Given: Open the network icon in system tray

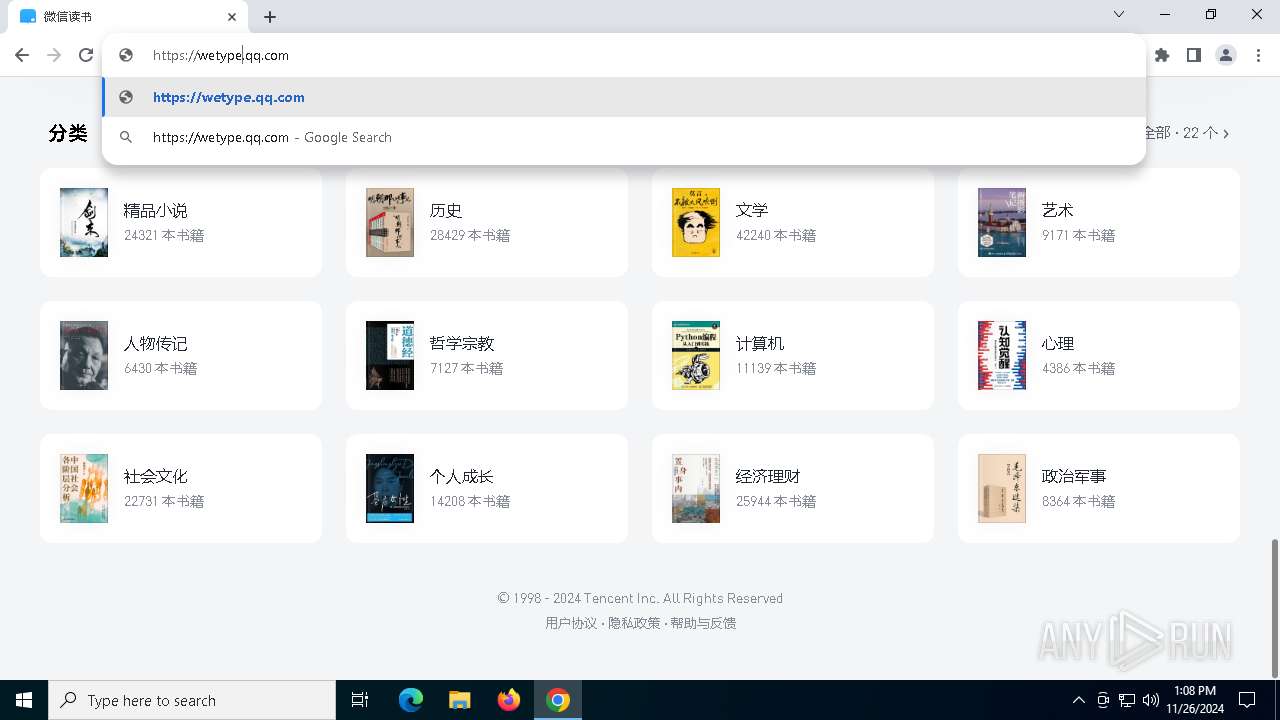Looking at the screenshot, I should (x=1127, y=700).
